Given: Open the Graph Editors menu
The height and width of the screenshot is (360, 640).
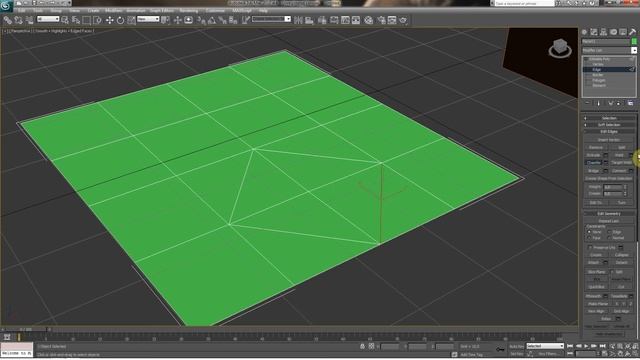Looking at the screenshot, I should [162, 11].
